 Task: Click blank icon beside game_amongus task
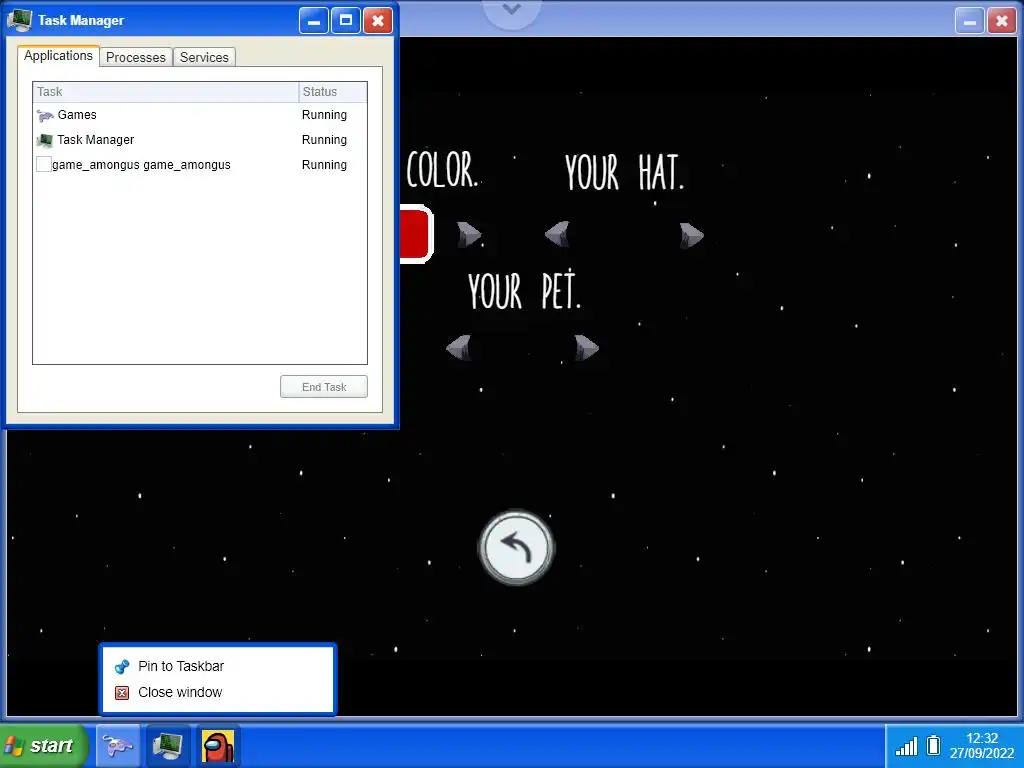[x=43, y=165]
